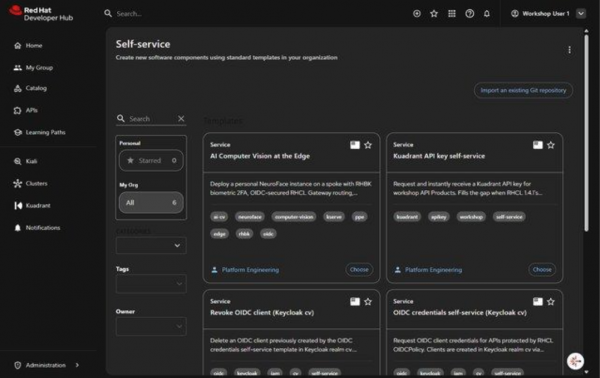Viewport: 600px width, 378px height.
Task: Click the page vertical scrollbar thumb
Action: pos(586,133)
